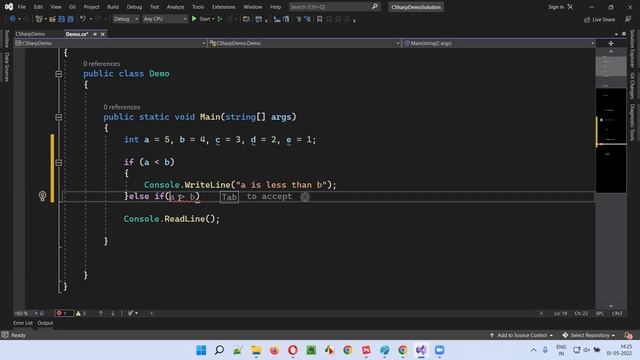640x360 pixels.
Task: Click the Save All icon
Action: pyautogui.click(x=71, y=19)
